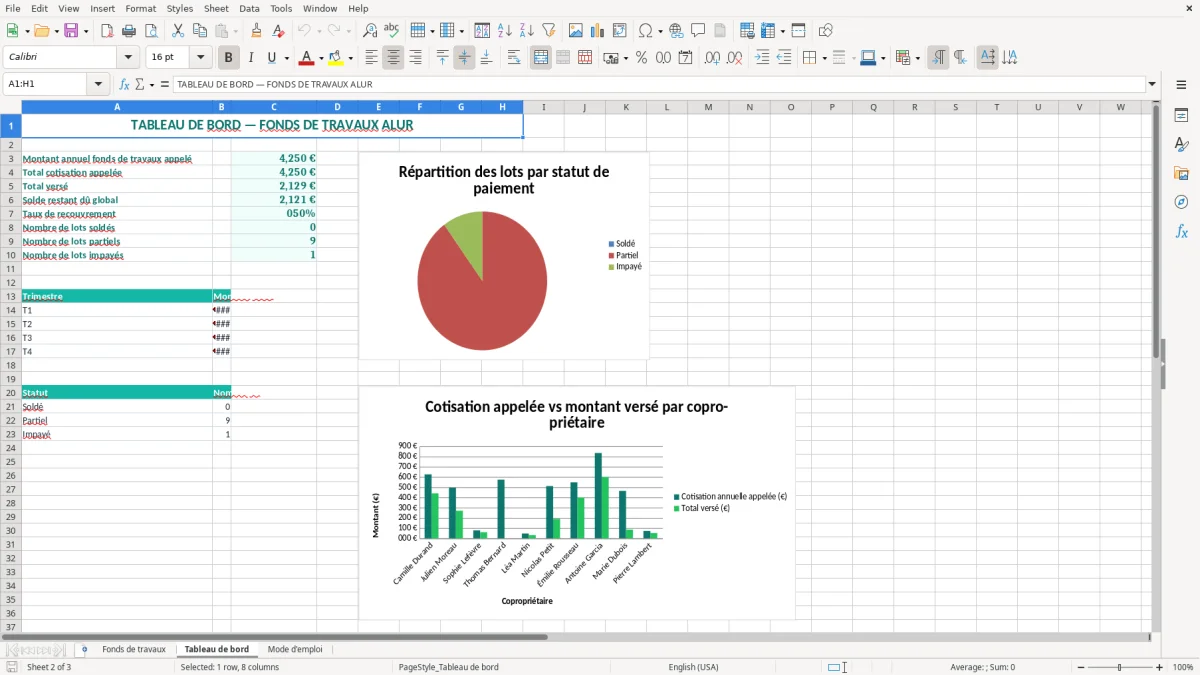Toggle Align Top vertical alignment
The image size is (1200, 675).
click(x=442, y=58)
